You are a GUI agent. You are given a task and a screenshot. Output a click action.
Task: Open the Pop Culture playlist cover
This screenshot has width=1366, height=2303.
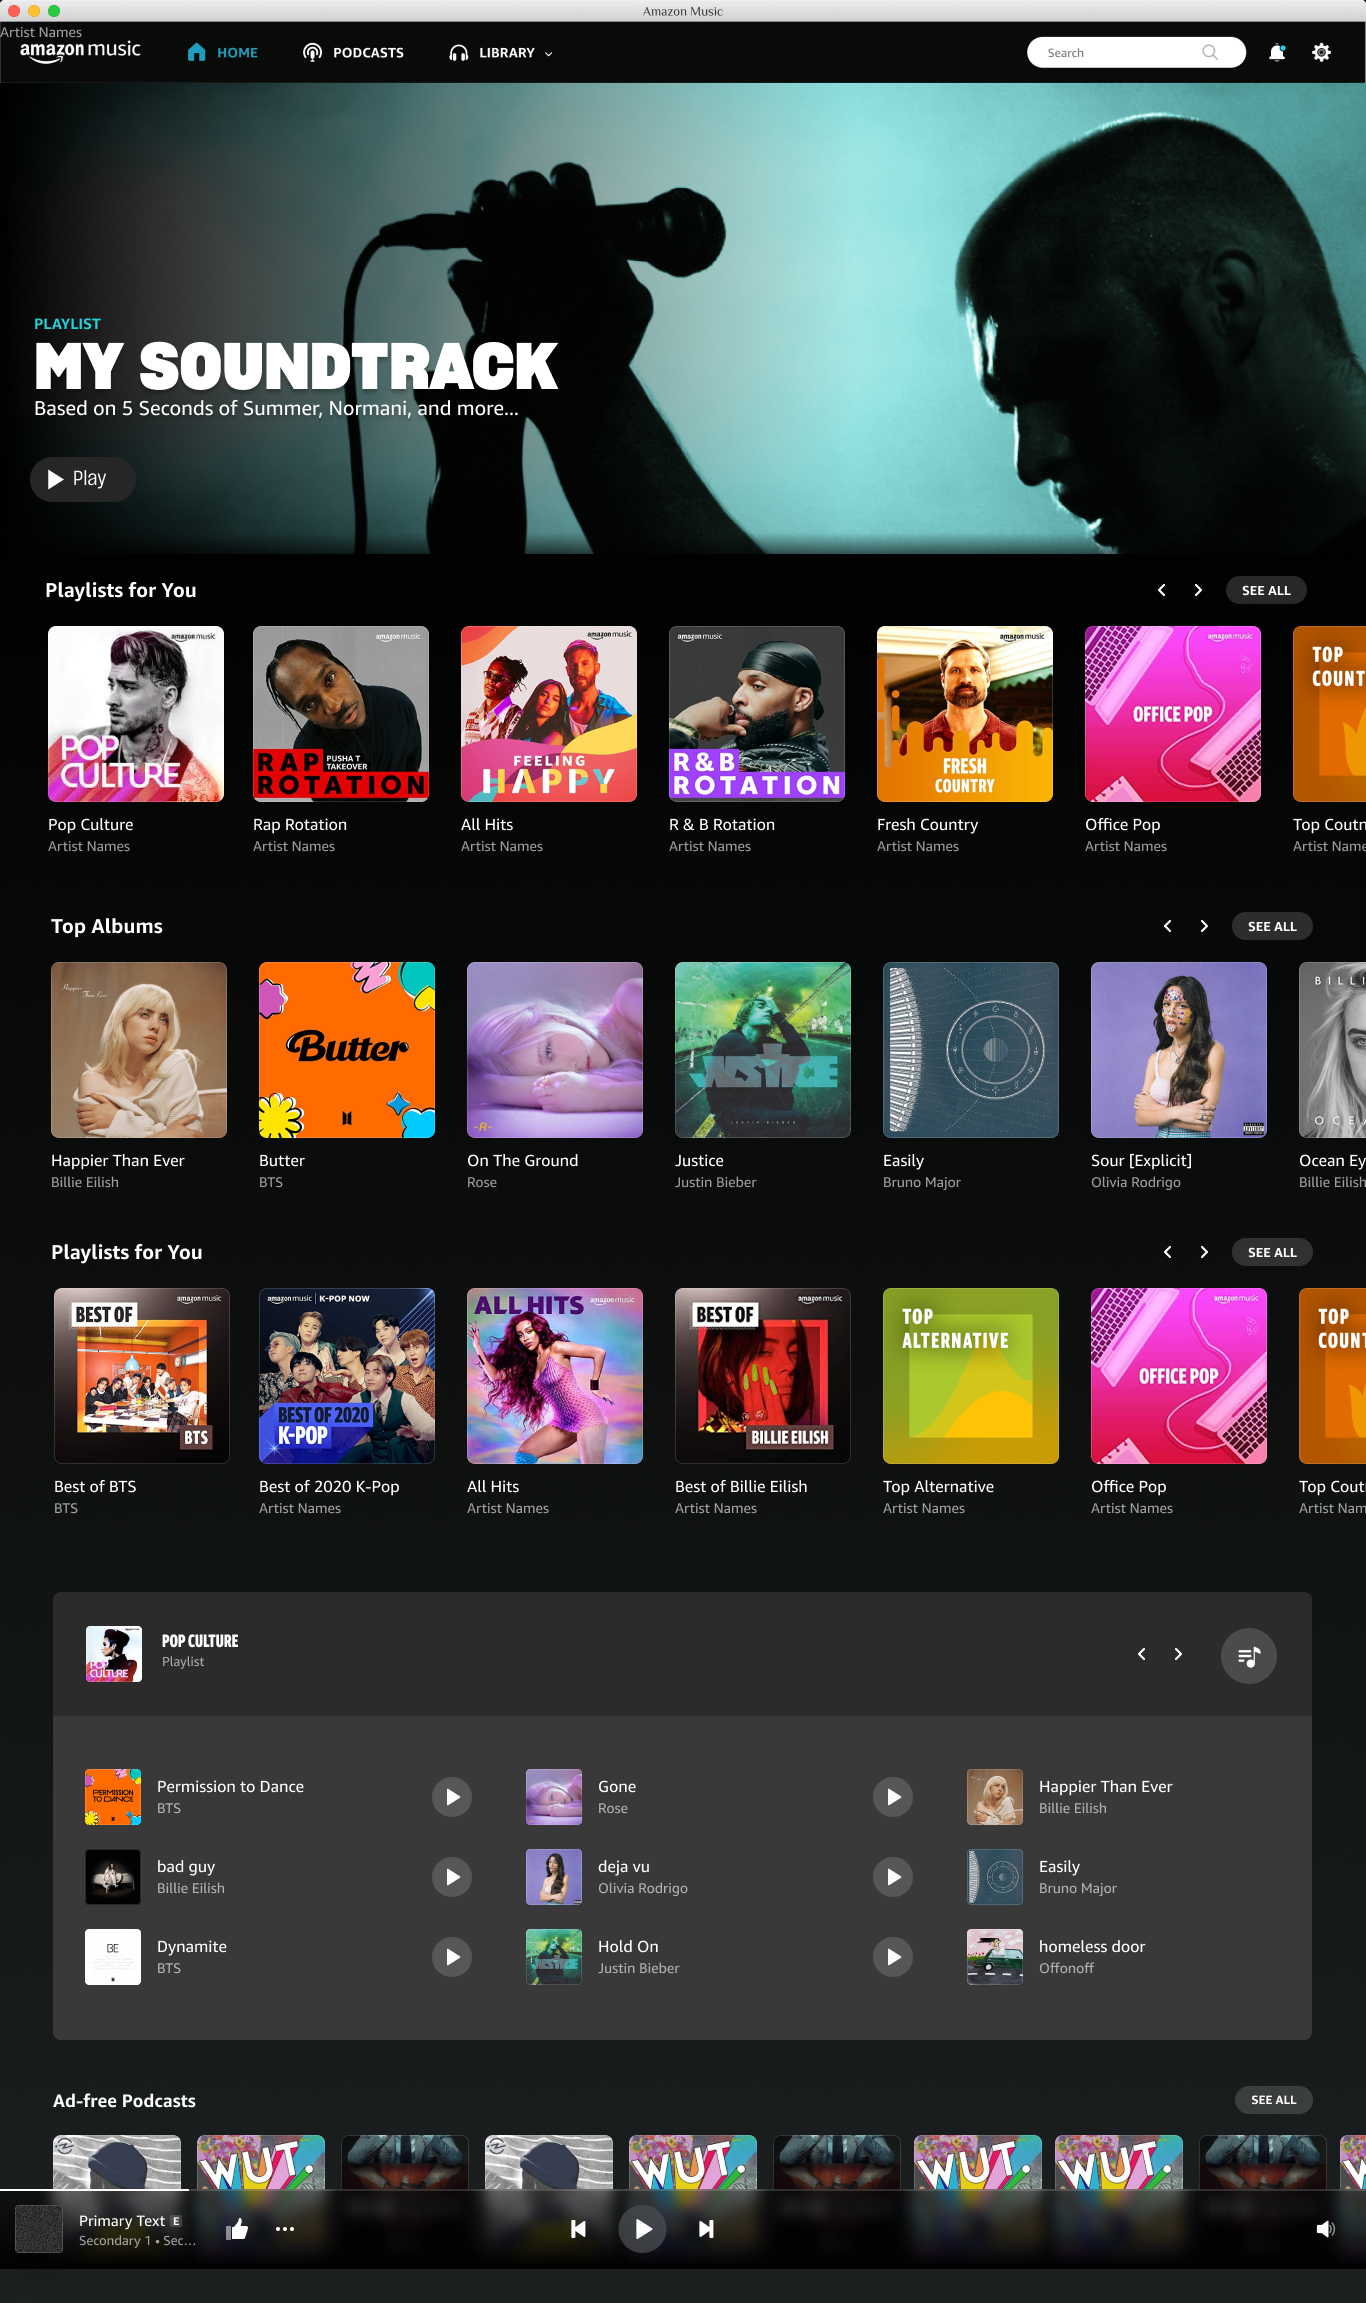click(136, 714)
